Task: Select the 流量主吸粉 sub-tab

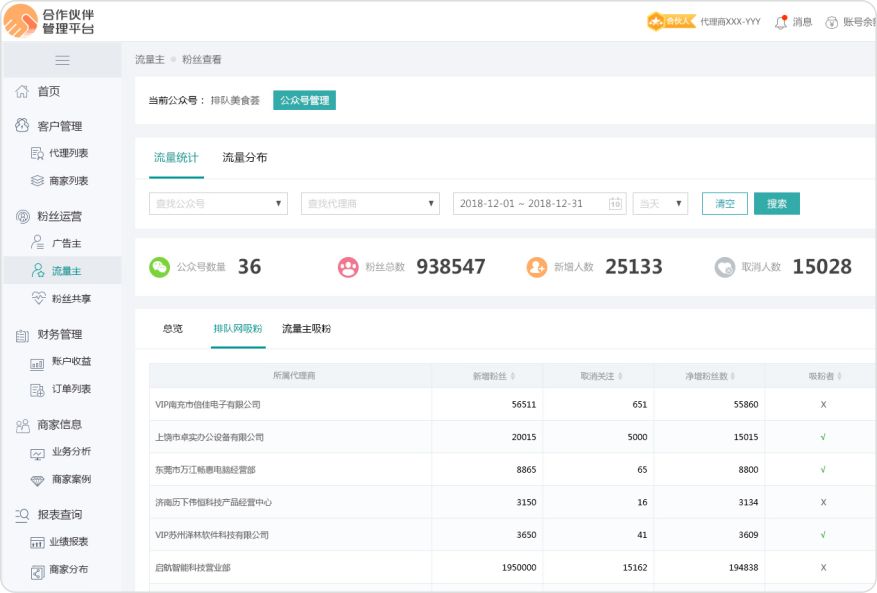Action: (x=306, y=329)
